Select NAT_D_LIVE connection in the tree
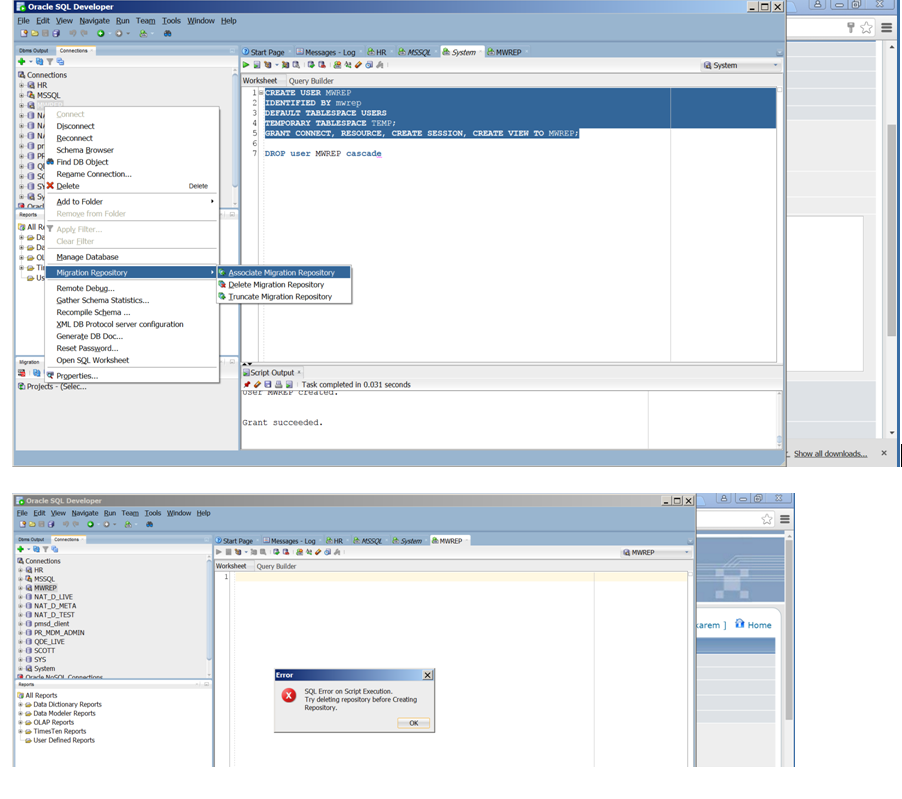902x799 pixels. coord(54,597)
